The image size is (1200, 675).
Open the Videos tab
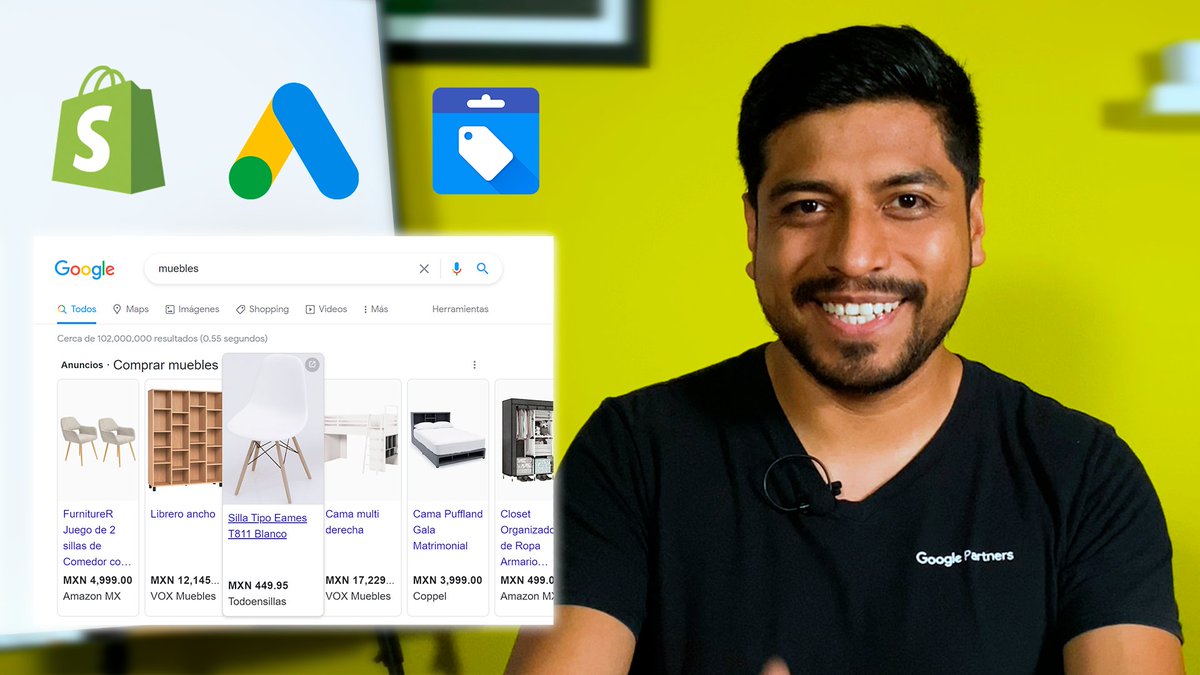click(x=326, y=310)
